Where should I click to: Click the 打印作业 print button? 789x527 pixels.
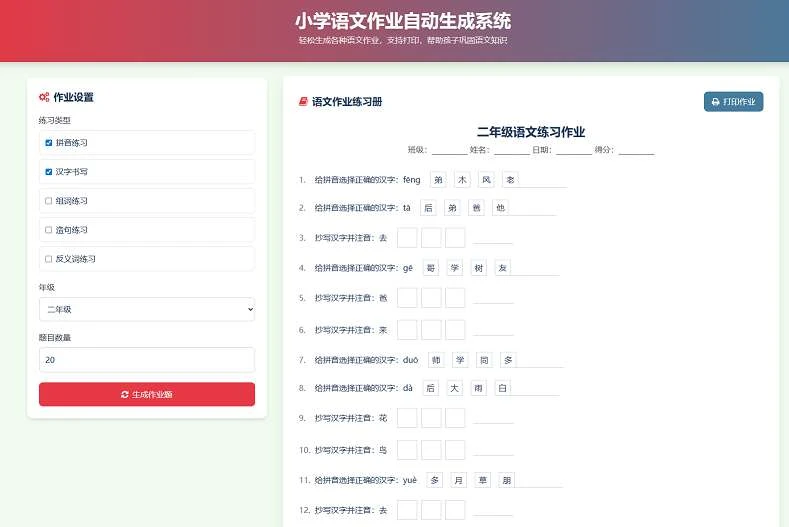point(733,102)
